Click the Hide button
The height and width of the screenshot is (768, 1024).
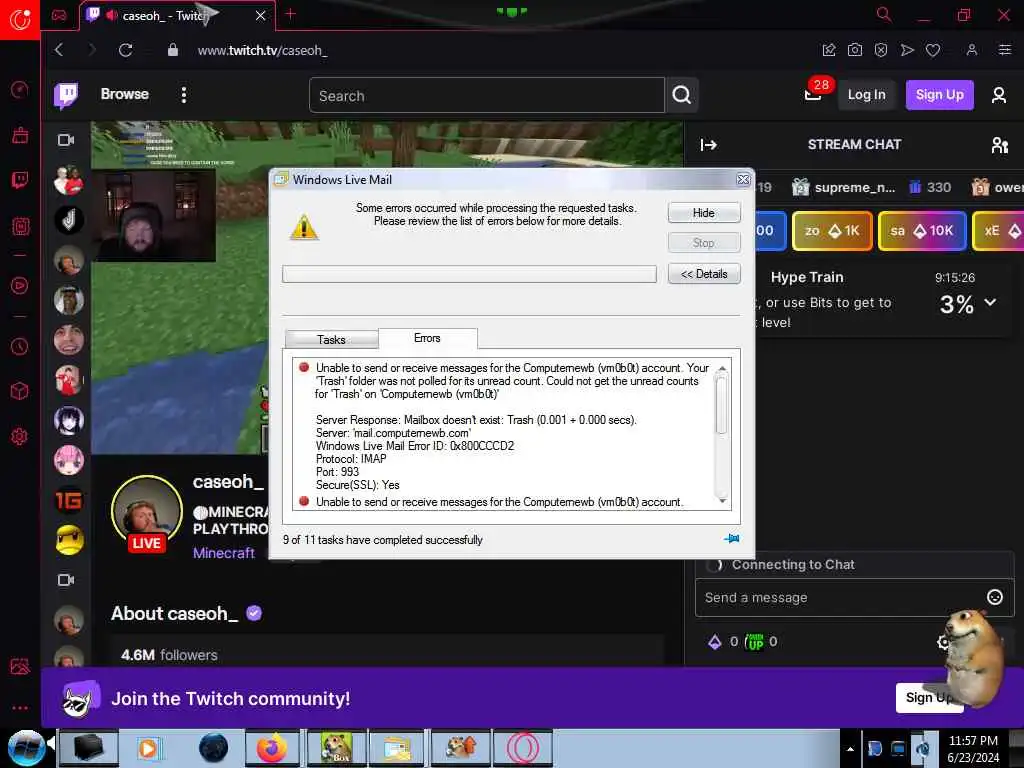pos(704,213)
